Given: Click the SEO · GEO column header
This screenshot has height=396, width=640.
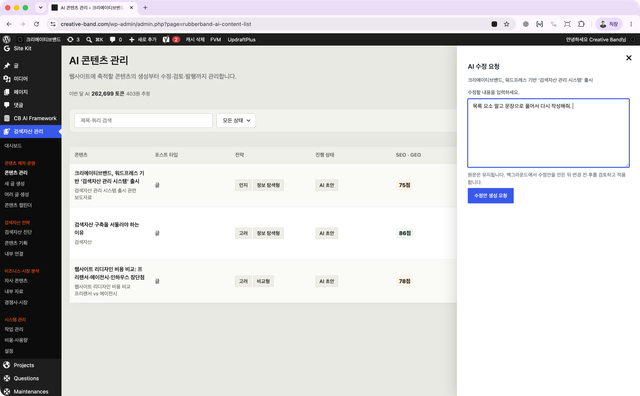Looking at the screenshot, I should coord(408,155).
